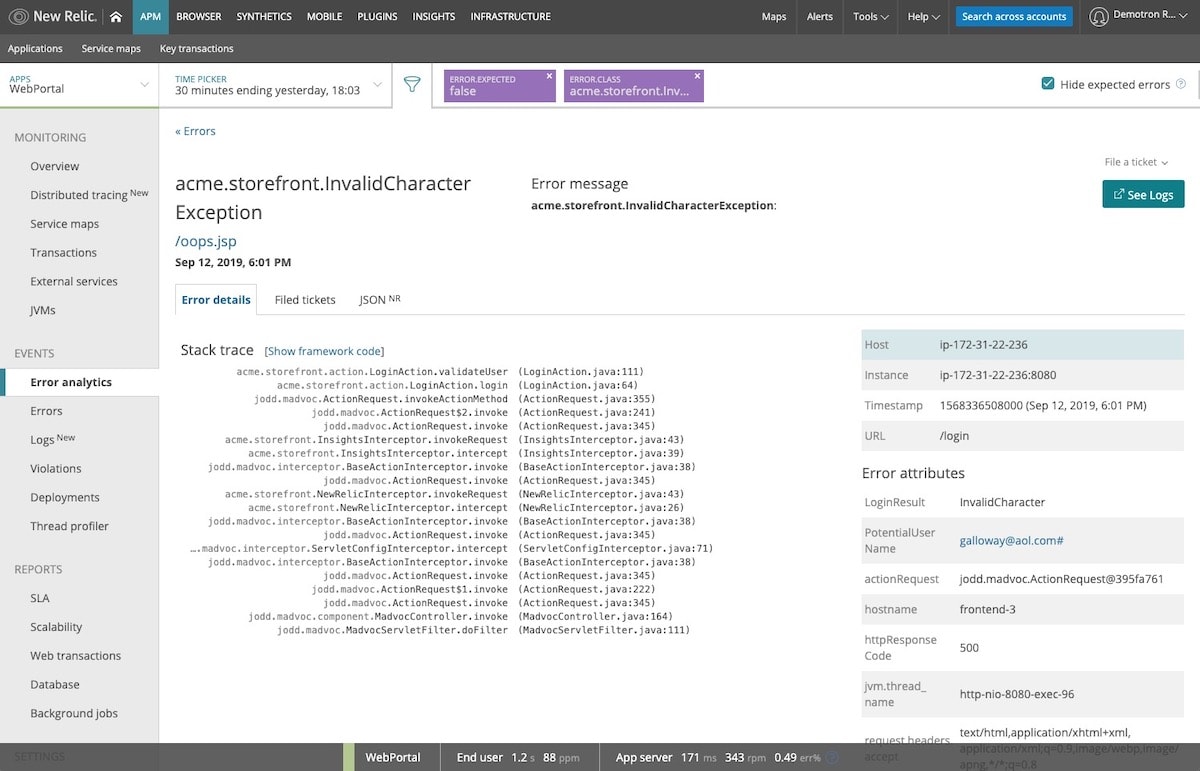Remove the ERROR.EXPECTED false filter
Viewport: 1200px width, 771px height.
pos(549,76)
